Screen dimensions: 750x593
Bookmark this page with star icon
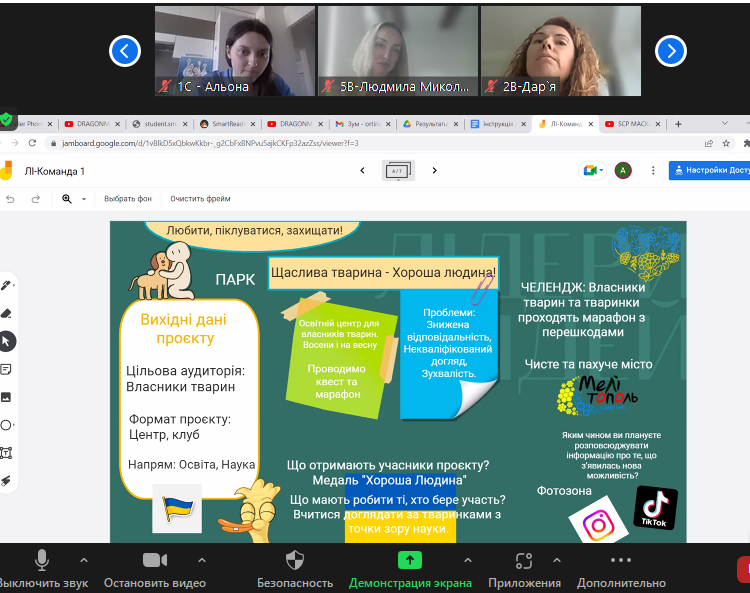coord(728,143)
